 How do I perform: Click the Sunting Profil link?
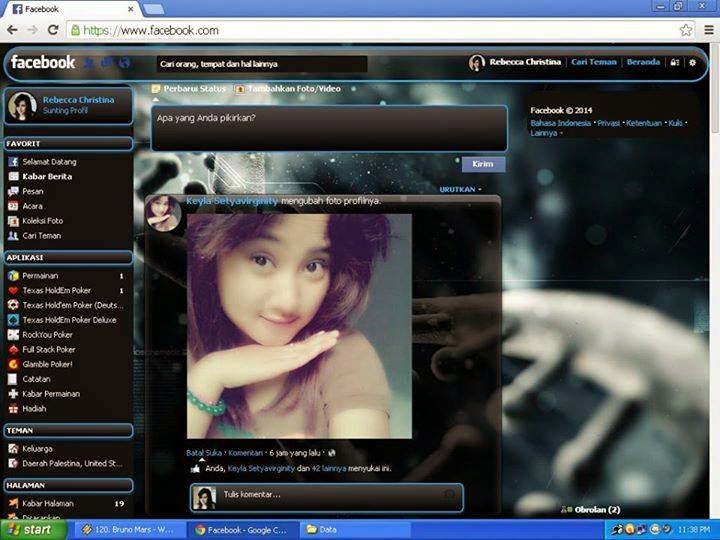click(65, 111)
